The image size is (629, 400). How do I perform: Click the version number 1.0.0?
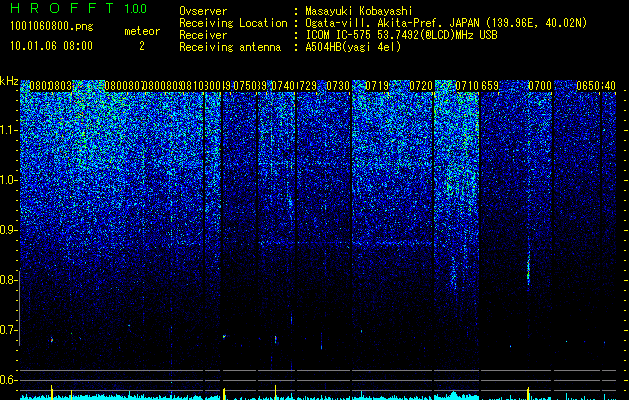coord(135,8)
